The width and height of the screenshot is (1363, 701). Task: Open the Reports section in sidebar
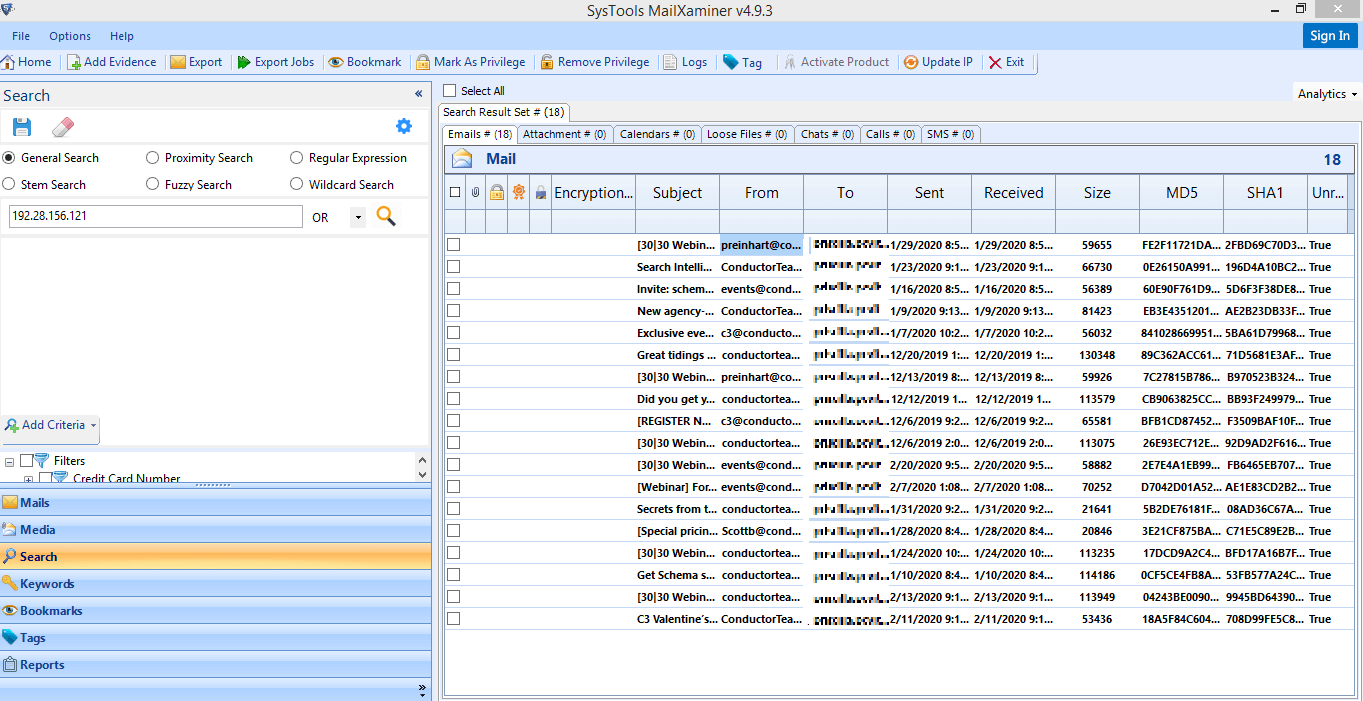(216, 665)
